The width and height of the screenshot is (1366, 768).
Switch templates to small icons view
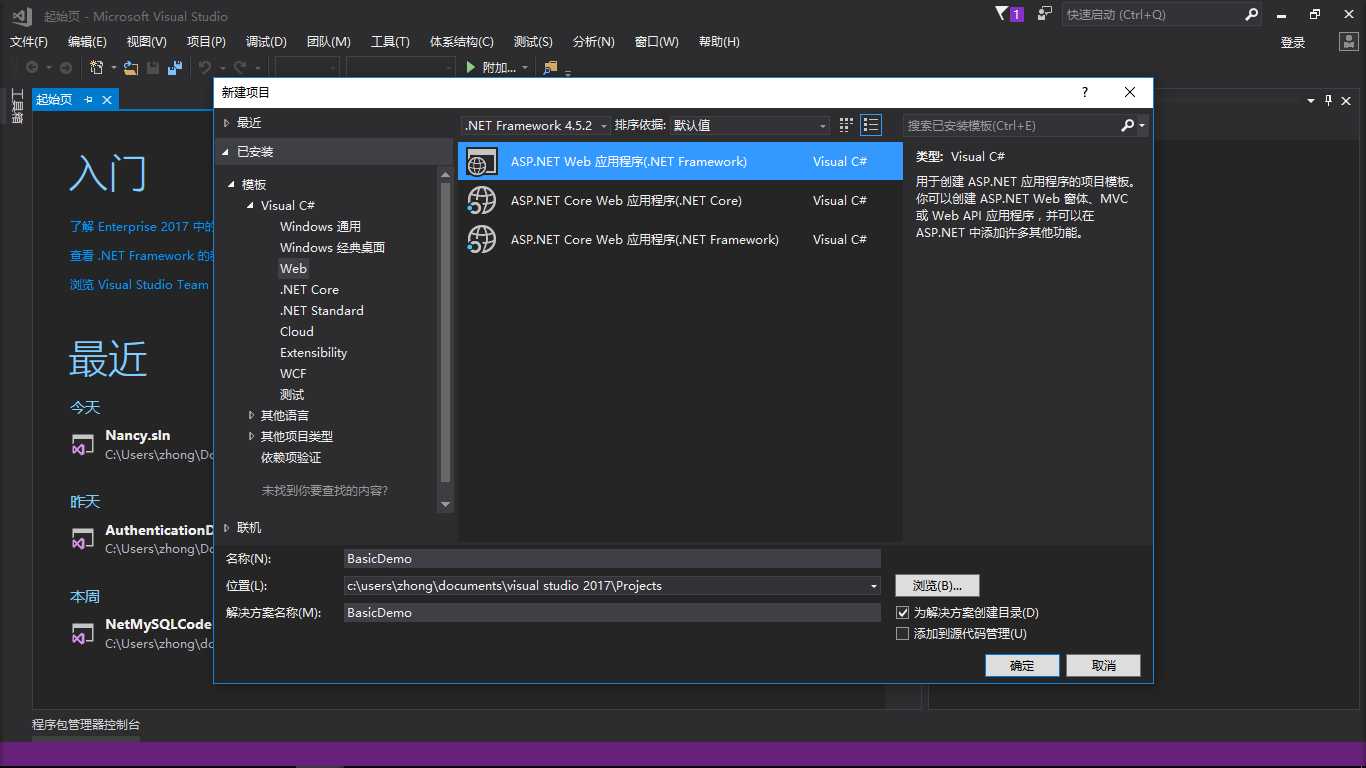pyautogui.click(x=846, y=125)
